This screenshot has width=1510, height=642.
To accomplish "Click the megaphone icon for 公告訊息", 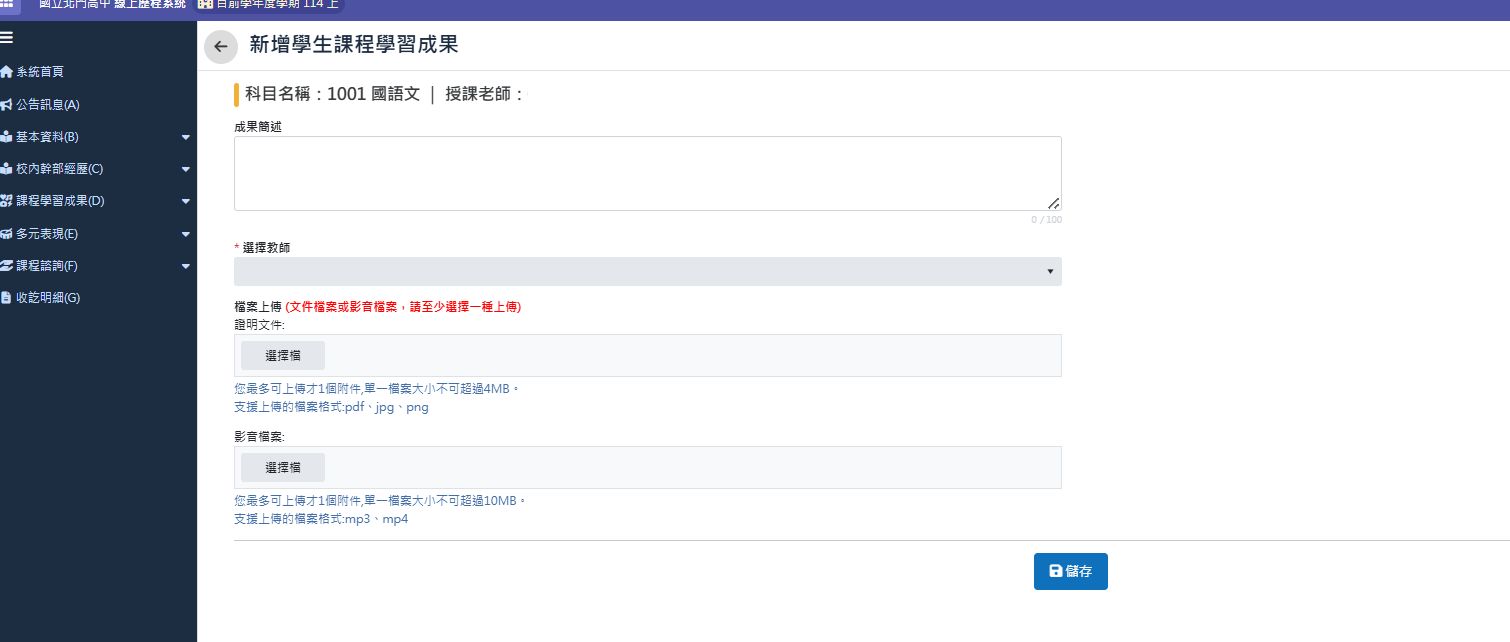I will pos(7,105).
